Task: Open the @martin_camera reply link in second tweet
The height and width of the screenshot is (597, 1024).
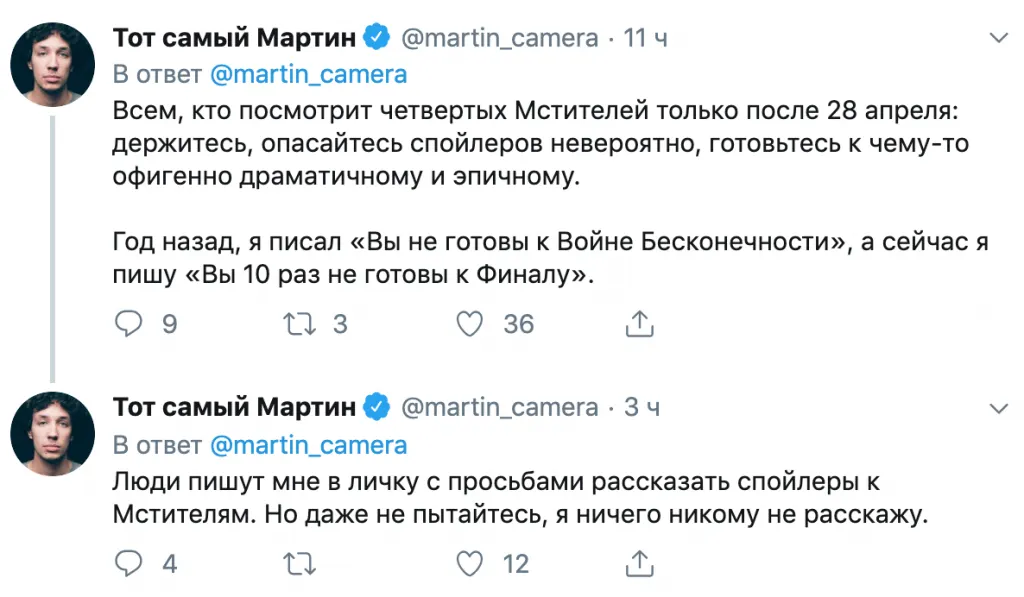Action: click(x=309, y=443)
